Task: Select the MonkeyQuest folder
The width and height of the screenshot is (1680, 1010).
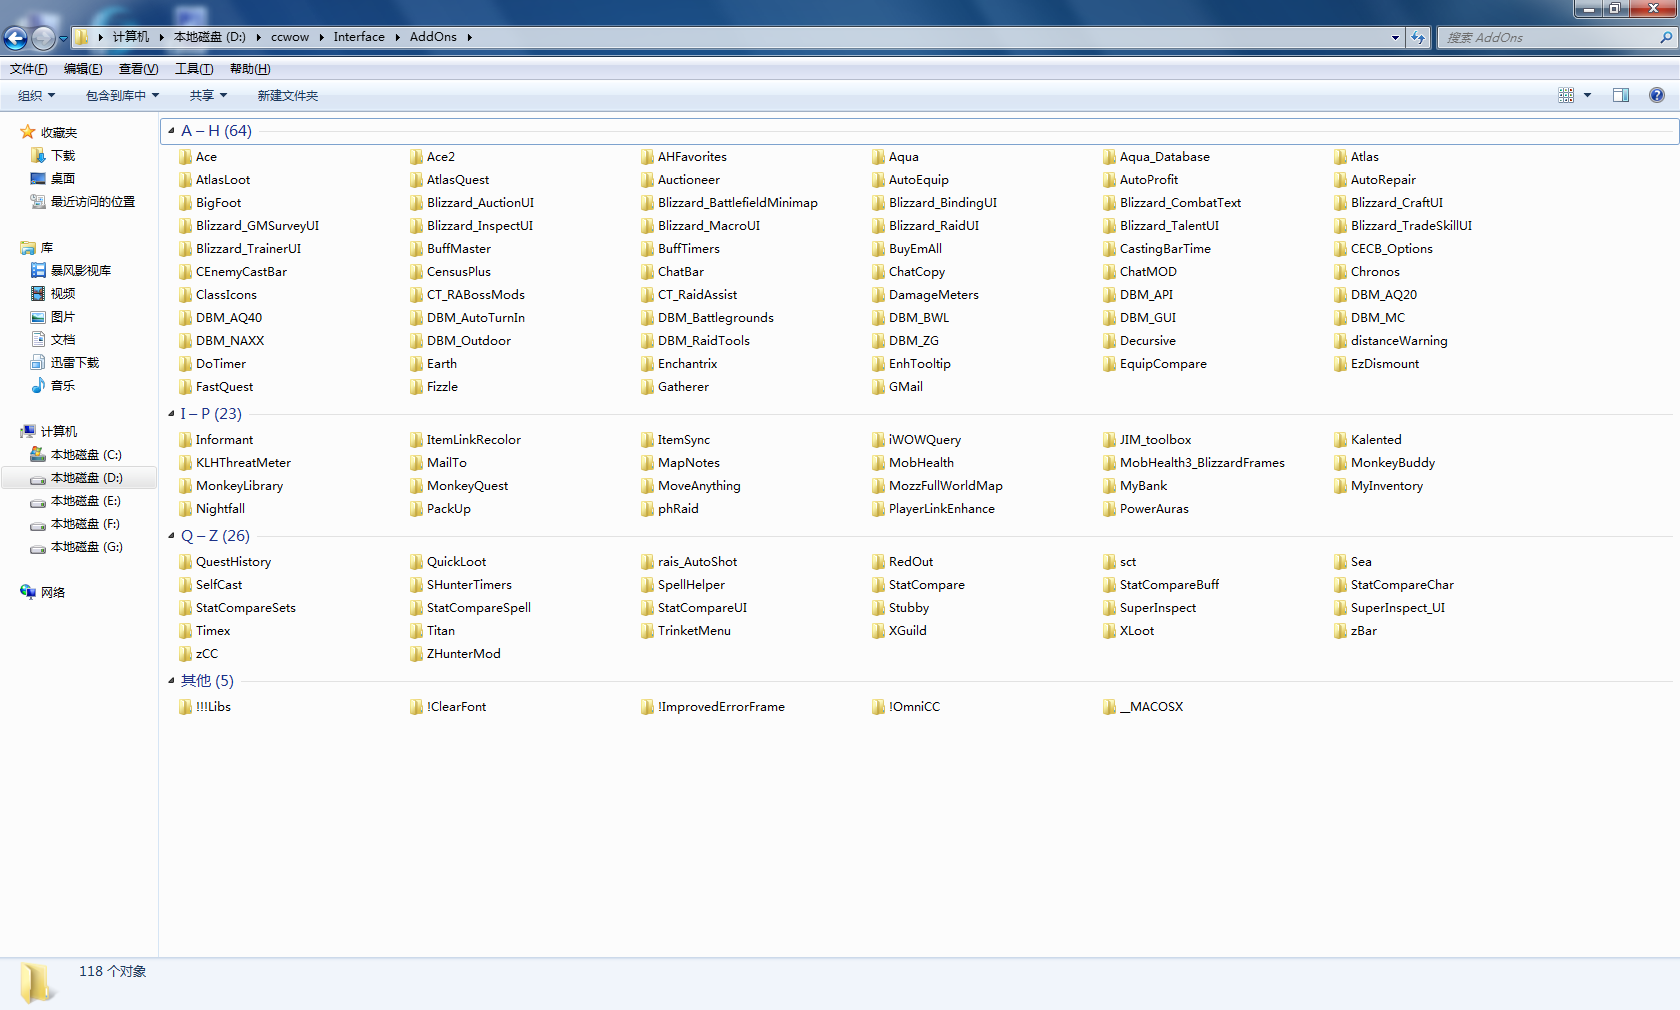Action: click(x=467, y=486)
